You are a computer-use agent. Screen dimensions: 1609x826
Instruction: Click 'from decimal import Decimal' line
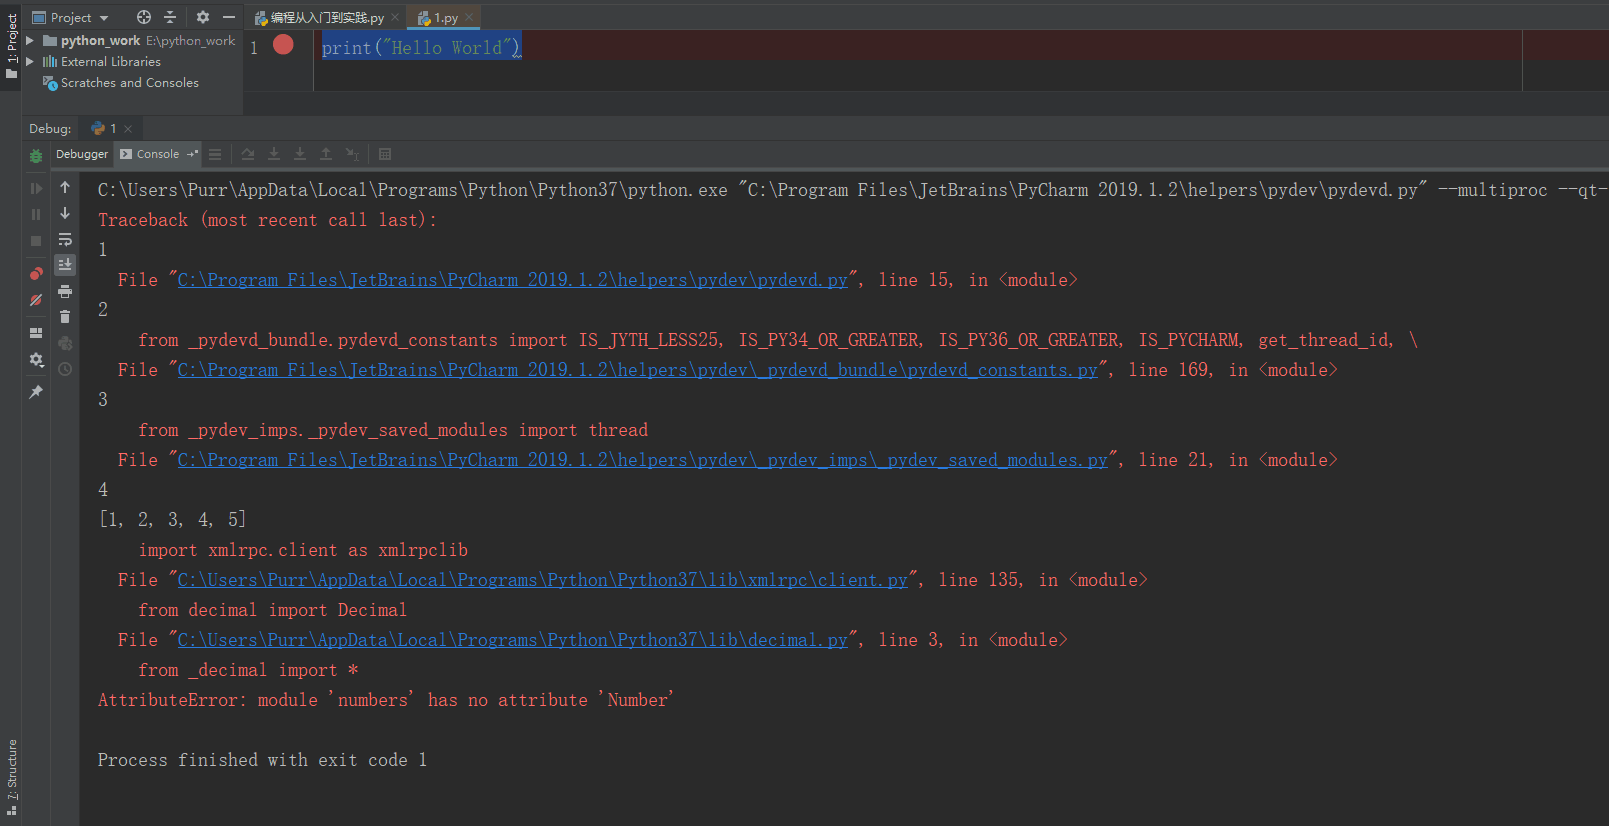272,610
